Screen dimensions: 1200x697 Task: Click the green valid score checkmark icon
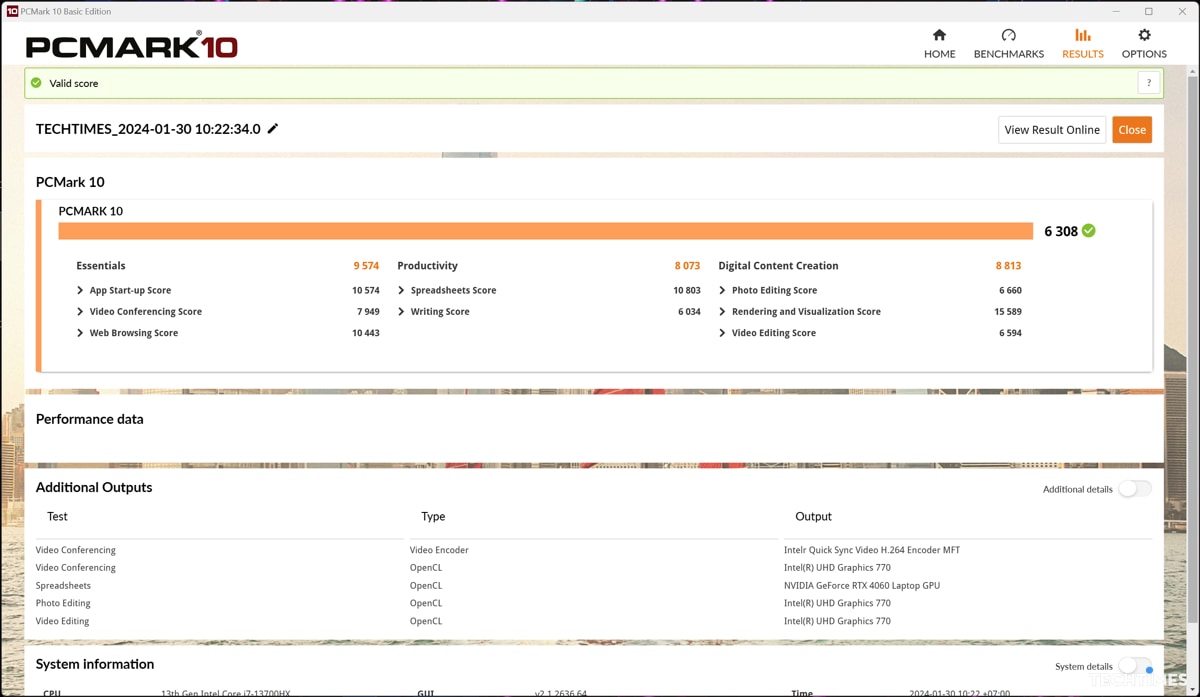pyautogui.click(x=36, y=83)
